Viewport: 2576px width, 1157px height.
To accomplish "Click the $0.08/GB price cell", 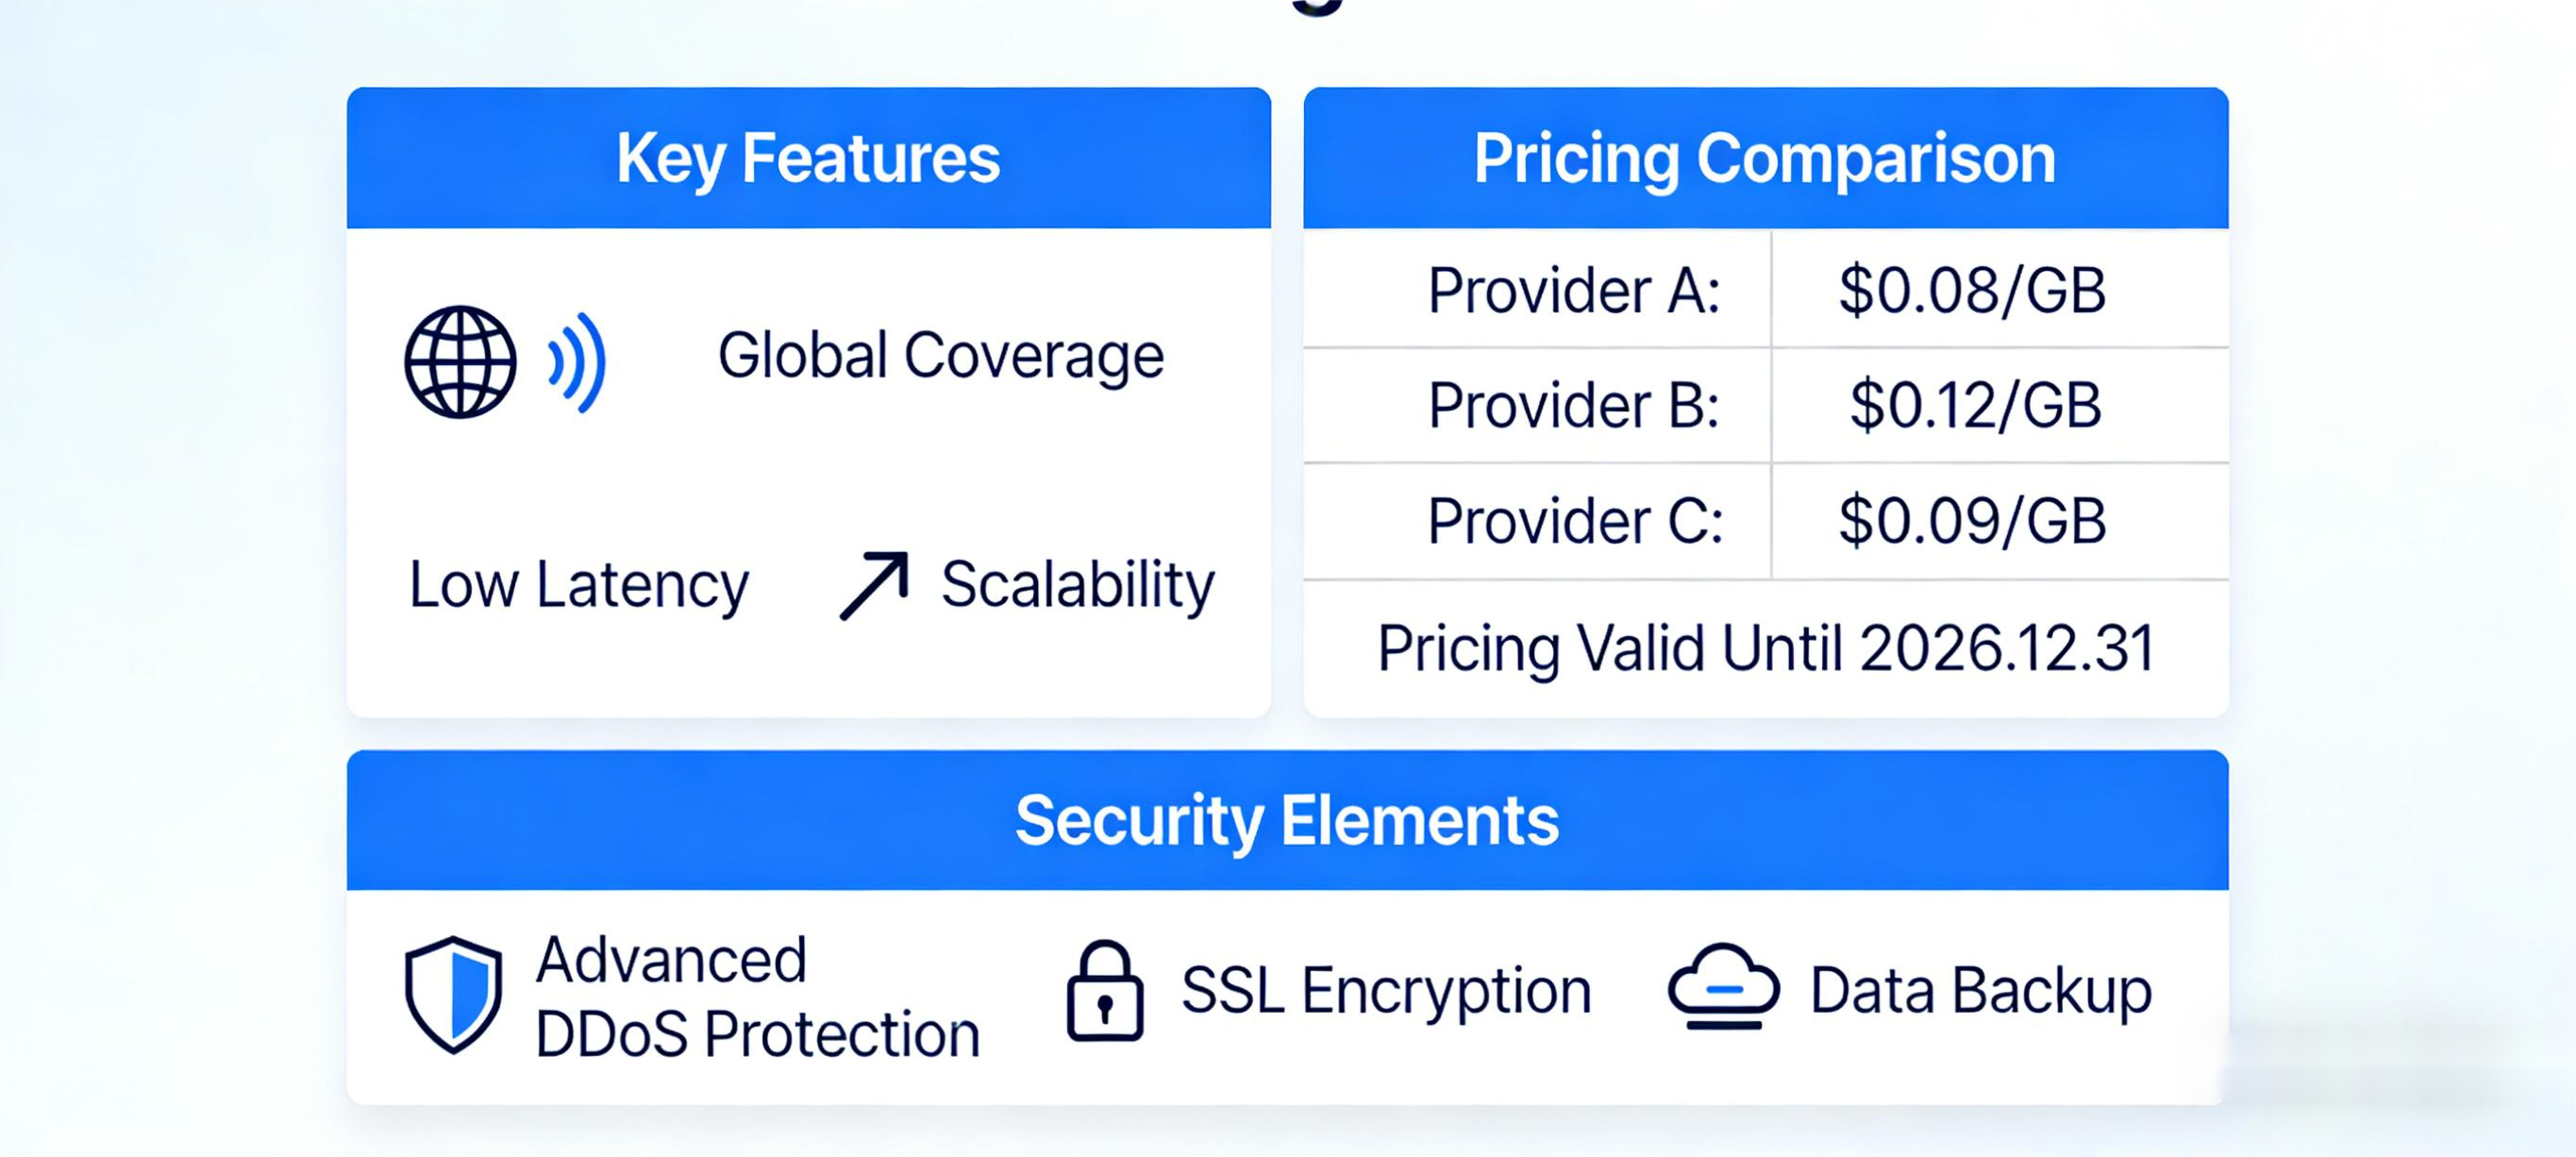I will (x=1972, y=291).
